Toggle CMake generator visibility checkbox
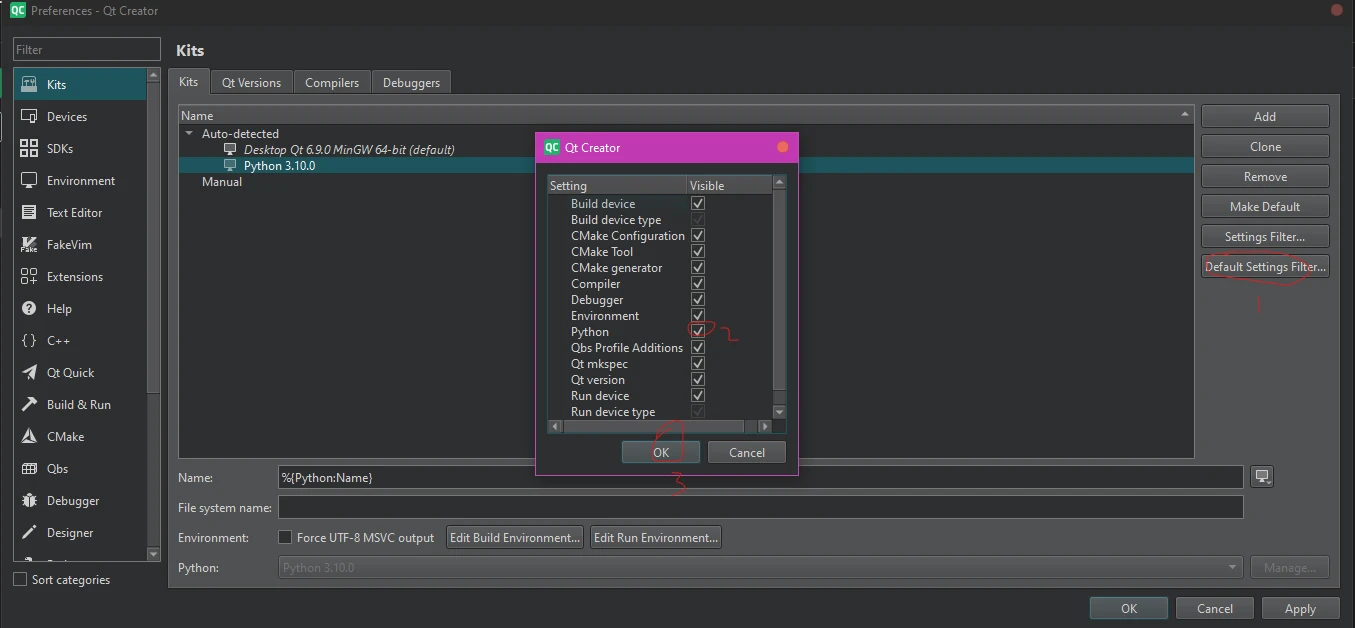The width and height of the screenshot is (1355, 628). pyautogui.click(x=698, y=268)
